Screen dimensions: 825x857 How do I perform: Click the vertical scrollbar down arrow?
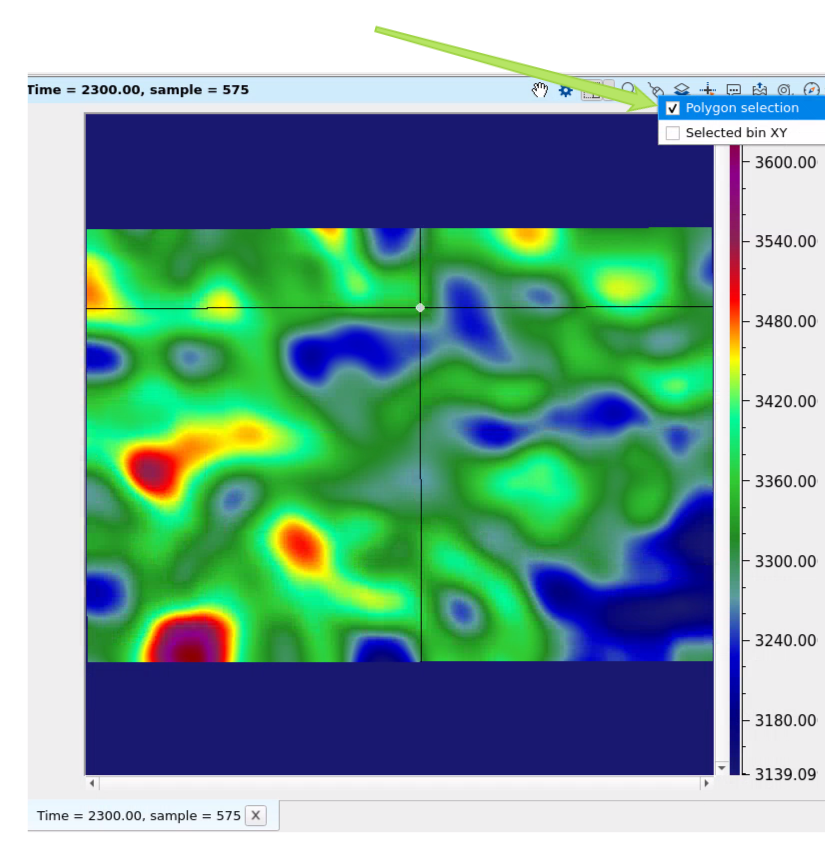722,768
